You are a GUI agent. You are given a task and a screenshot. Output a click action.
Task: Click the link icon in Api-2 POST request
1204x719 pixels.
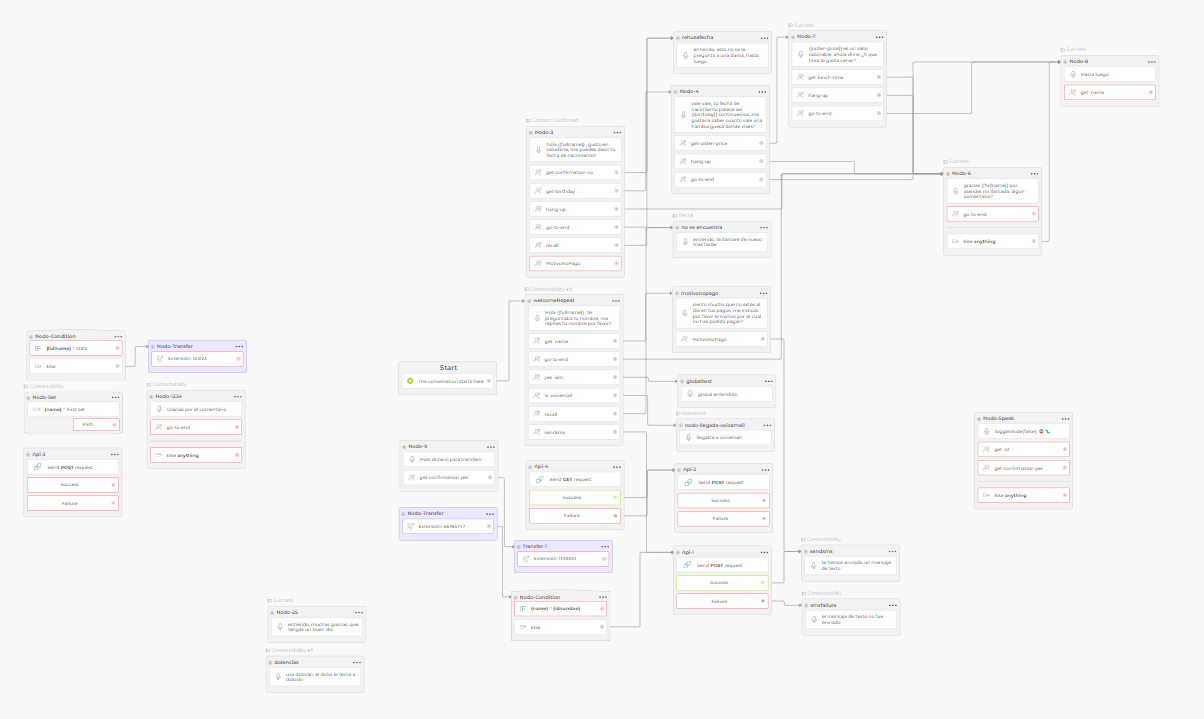point(686,482)
